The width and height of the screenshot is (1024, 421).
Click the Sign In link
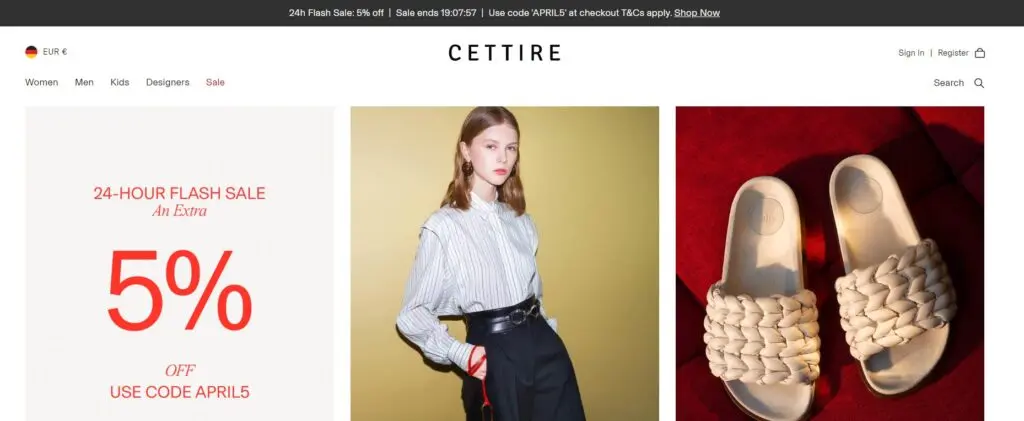click(911, 53)
